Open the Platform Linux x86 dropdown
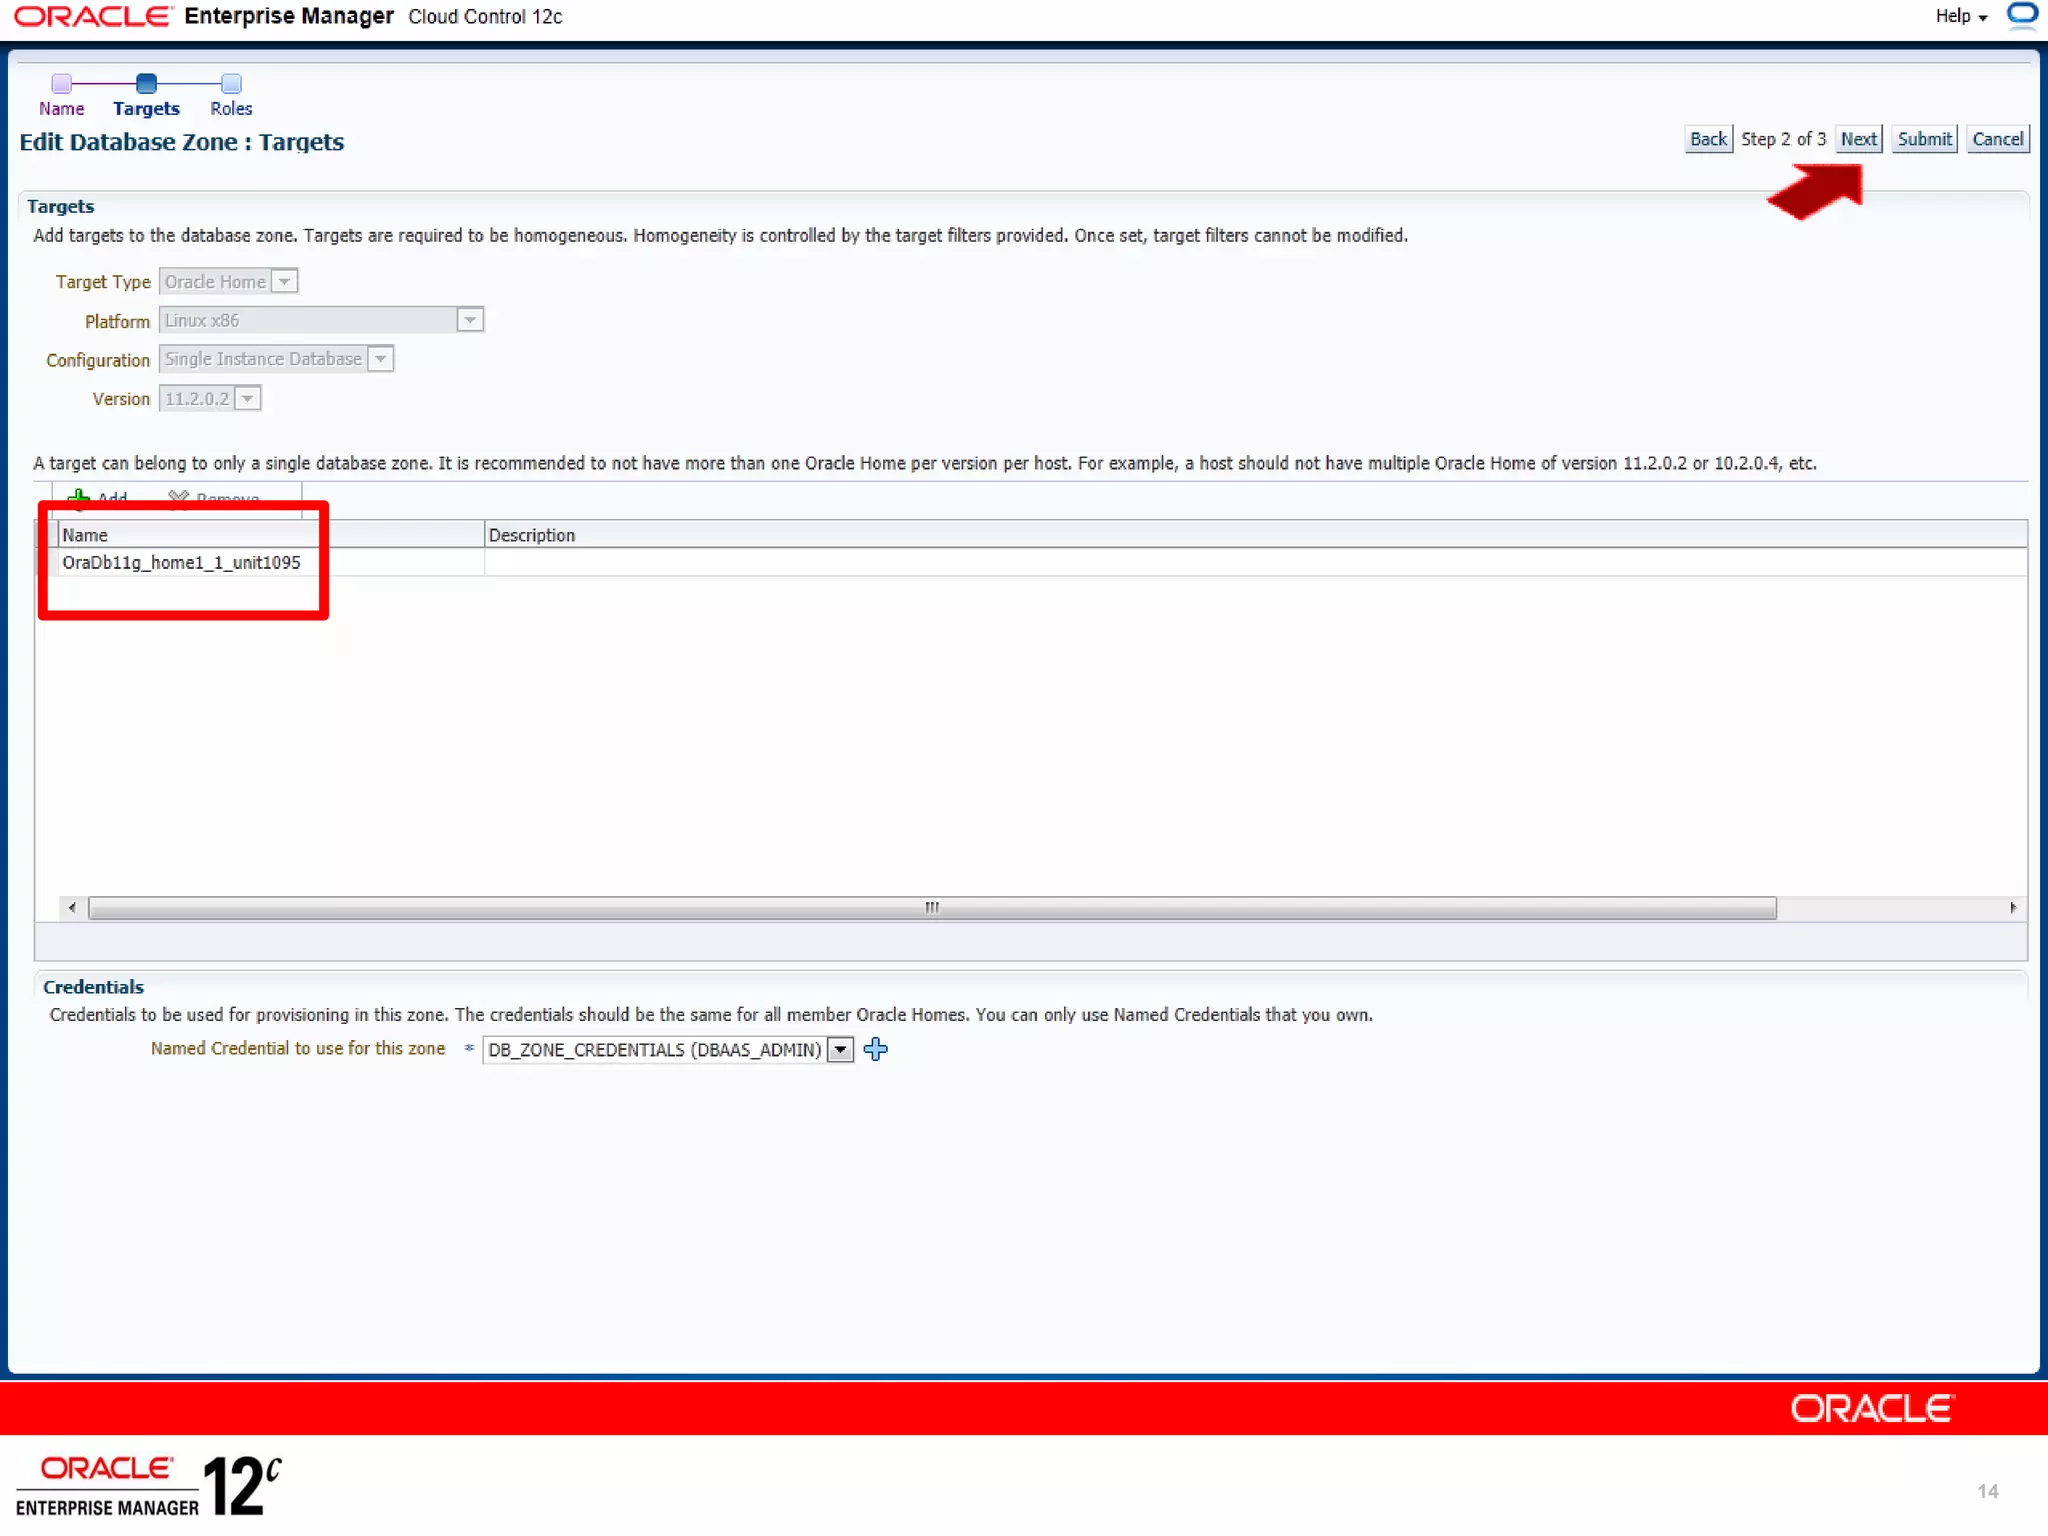The image size is (2048, 1536). click(470, 320)
